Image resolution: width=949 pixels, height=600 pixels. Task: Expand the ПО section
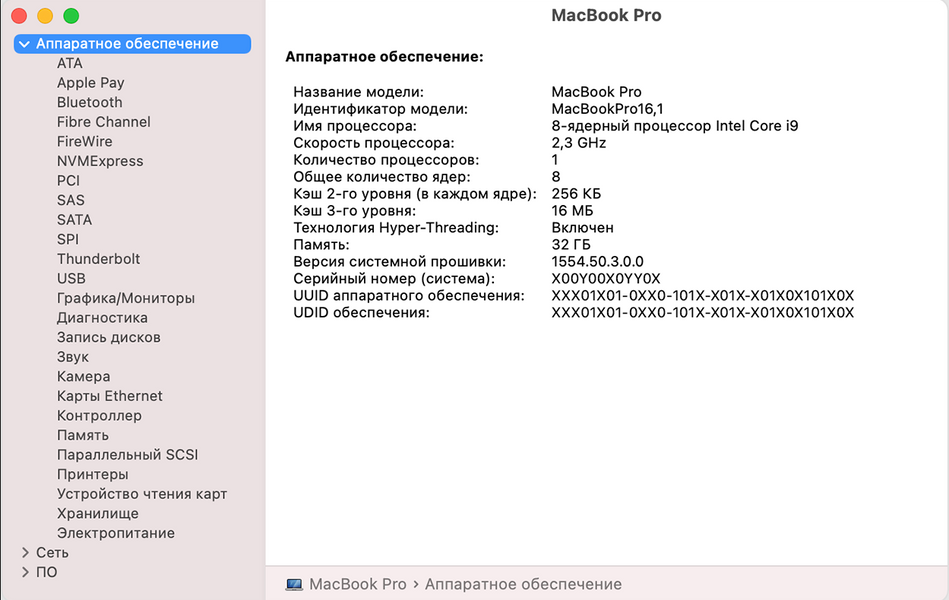coord(25,573)
